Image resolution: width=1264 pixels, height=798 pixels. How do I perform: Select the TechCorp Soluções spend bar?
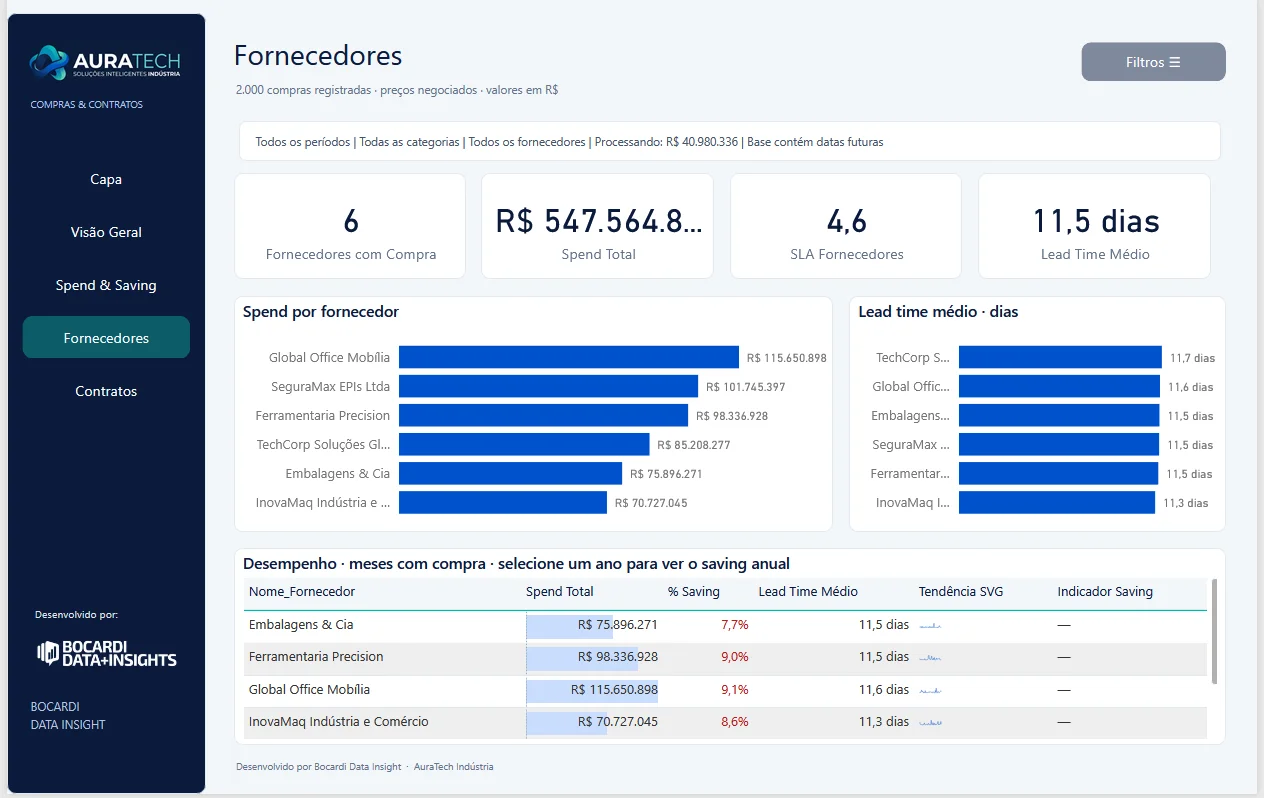click(x=524, y=444)
